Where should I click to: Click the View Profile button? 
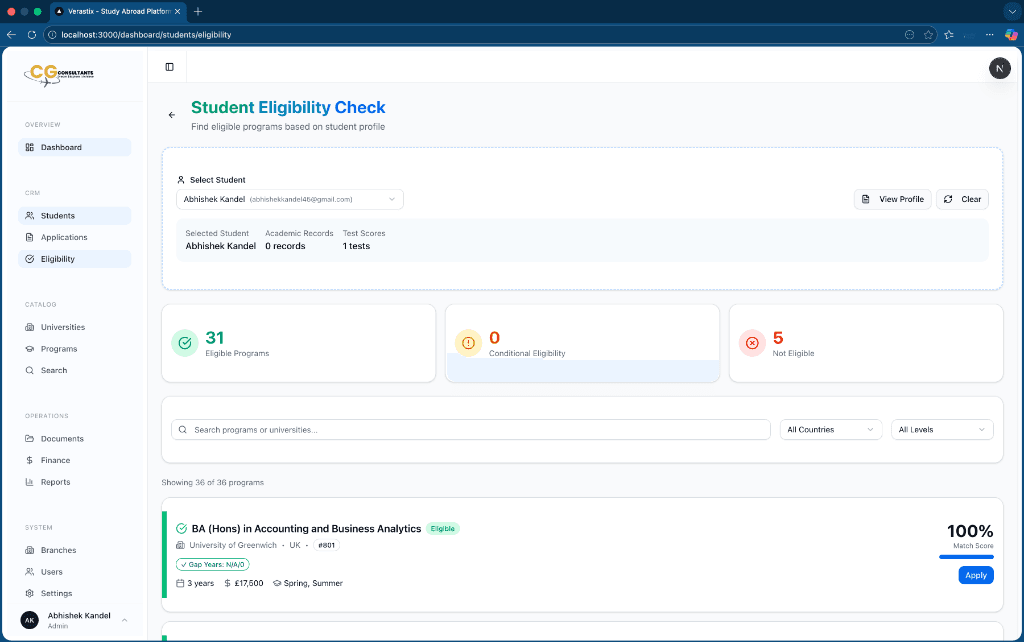(x=892, y=199)
